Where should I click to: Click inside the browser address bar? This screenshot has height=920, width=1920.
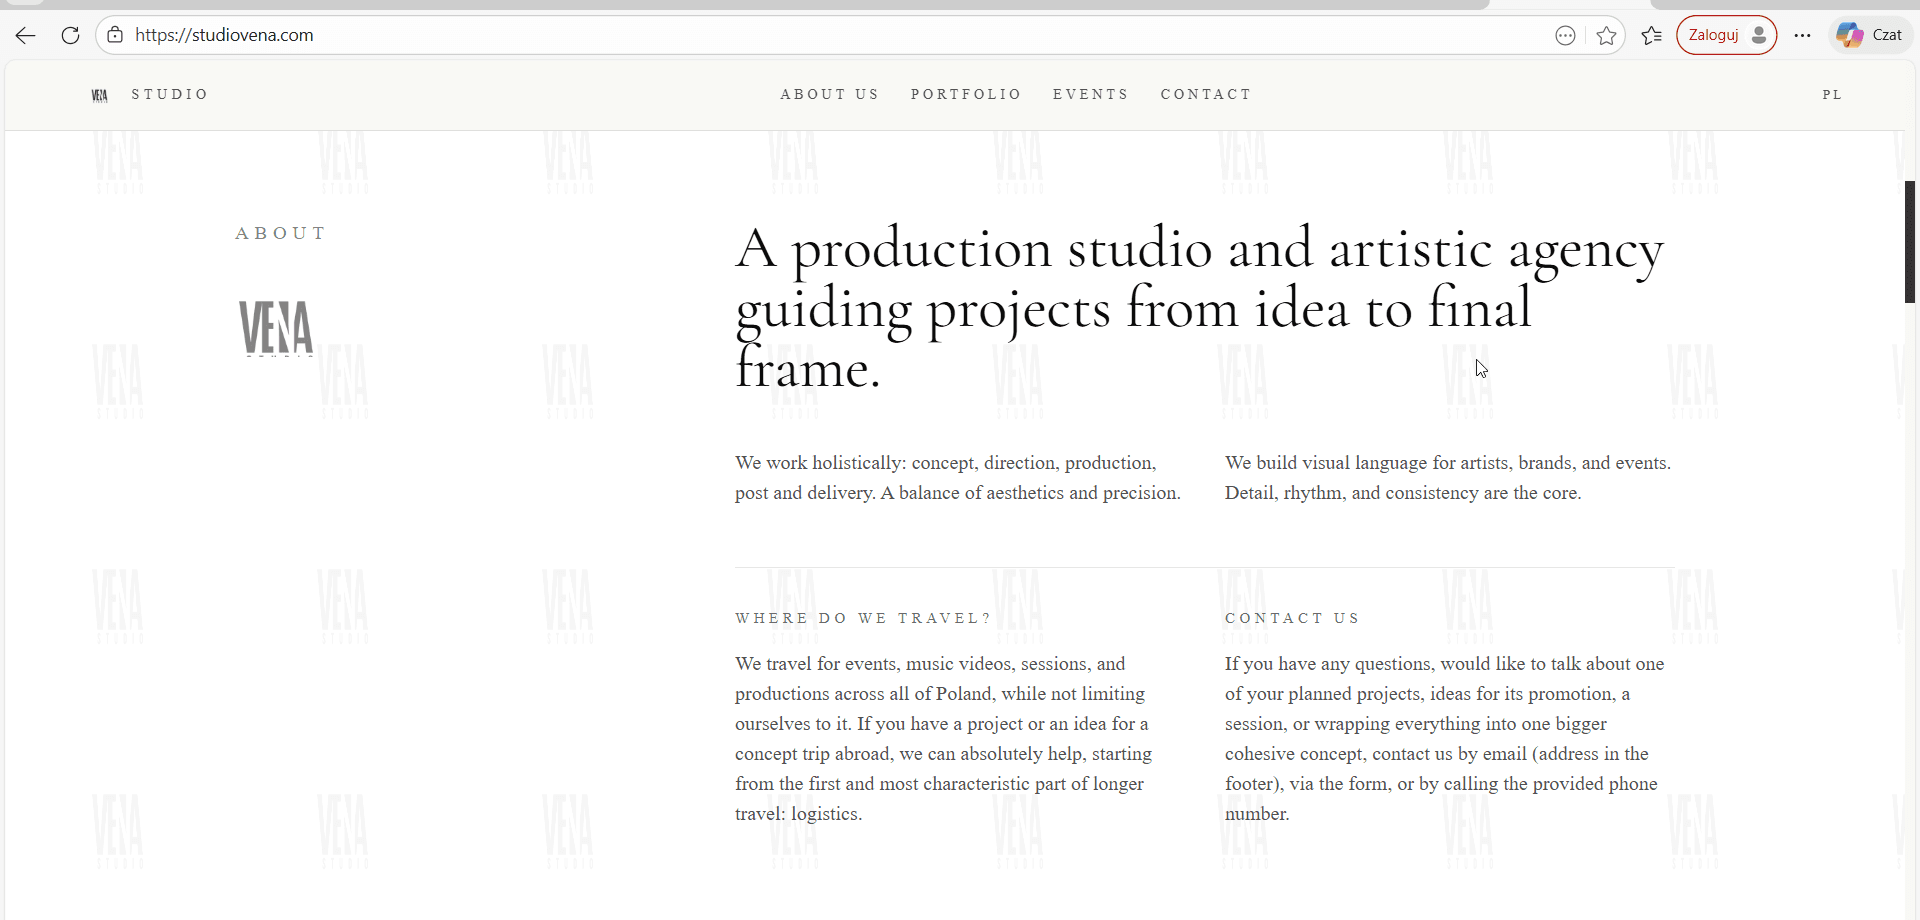700,35
